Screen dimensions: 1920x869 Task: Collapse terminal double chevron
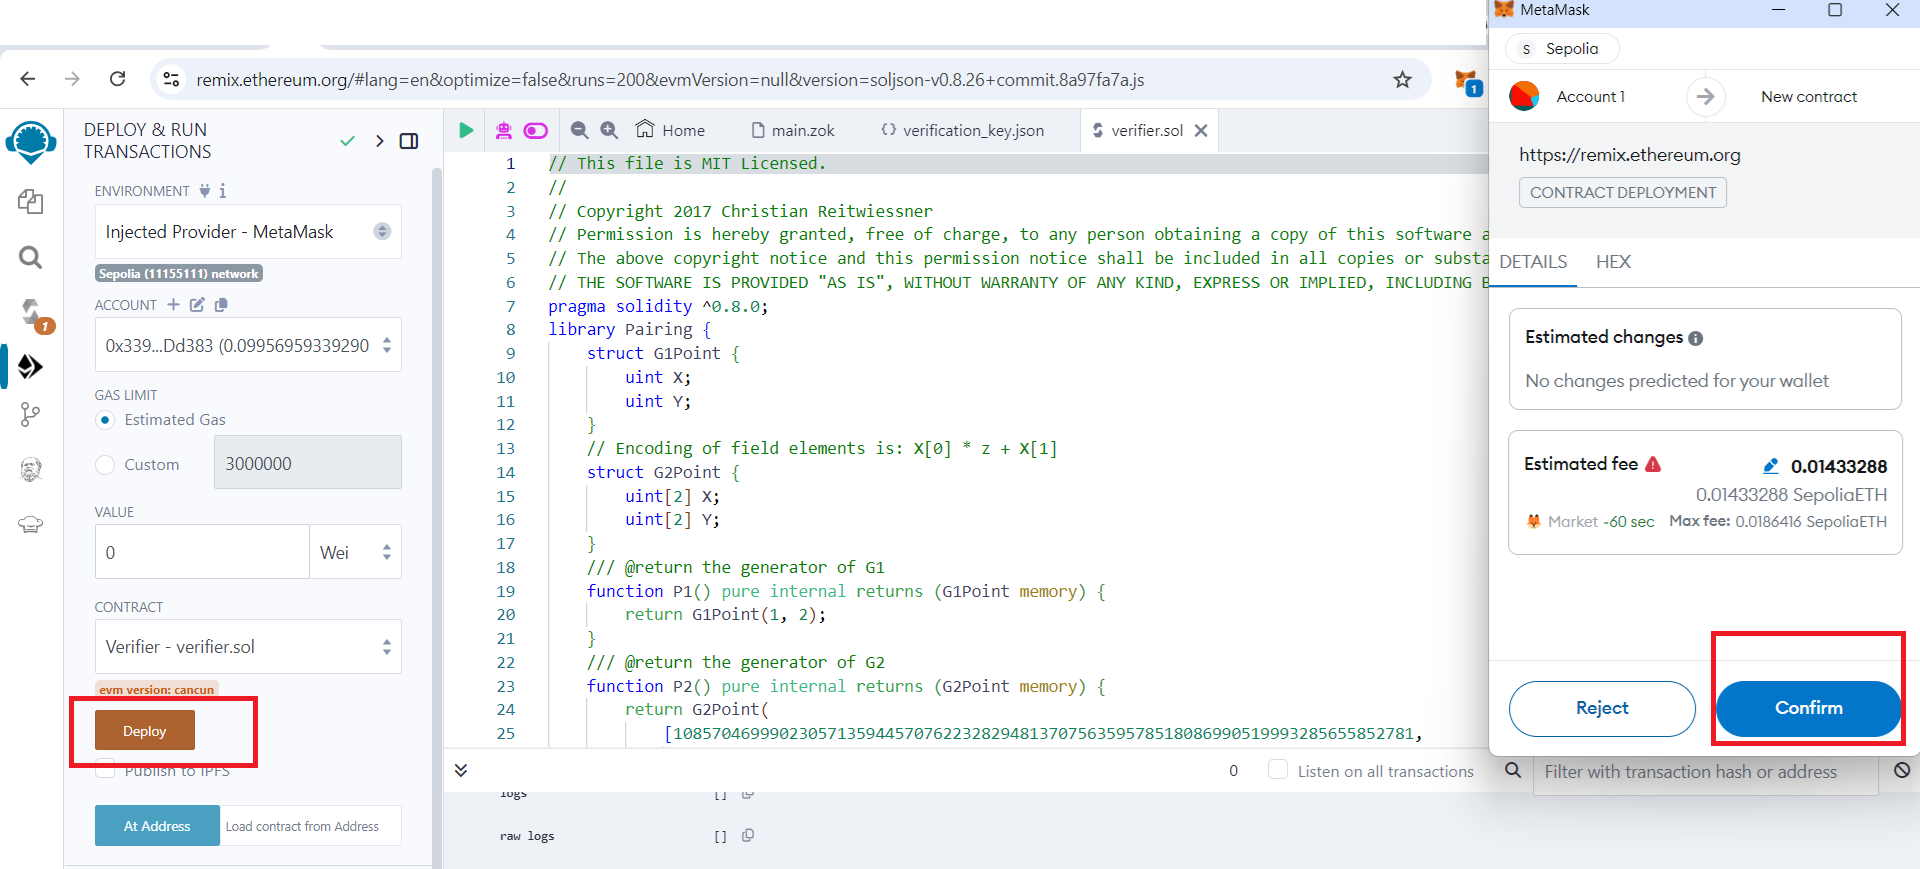461,770
